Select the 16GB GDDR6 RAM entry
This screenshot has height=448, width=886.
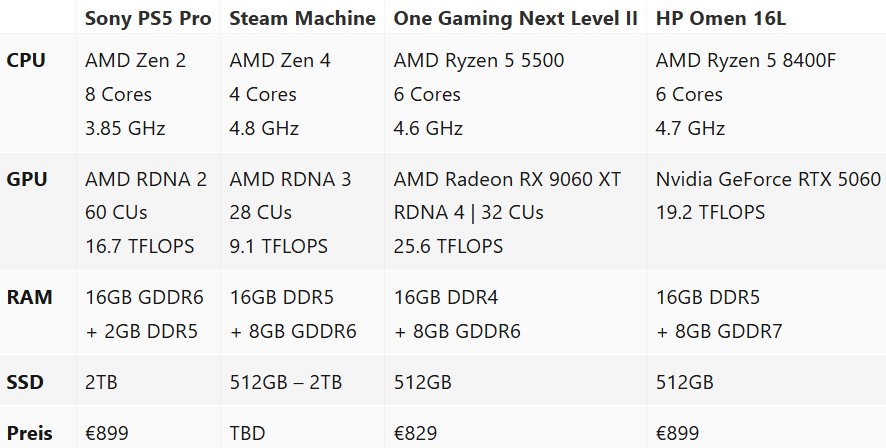pos(142,297)
